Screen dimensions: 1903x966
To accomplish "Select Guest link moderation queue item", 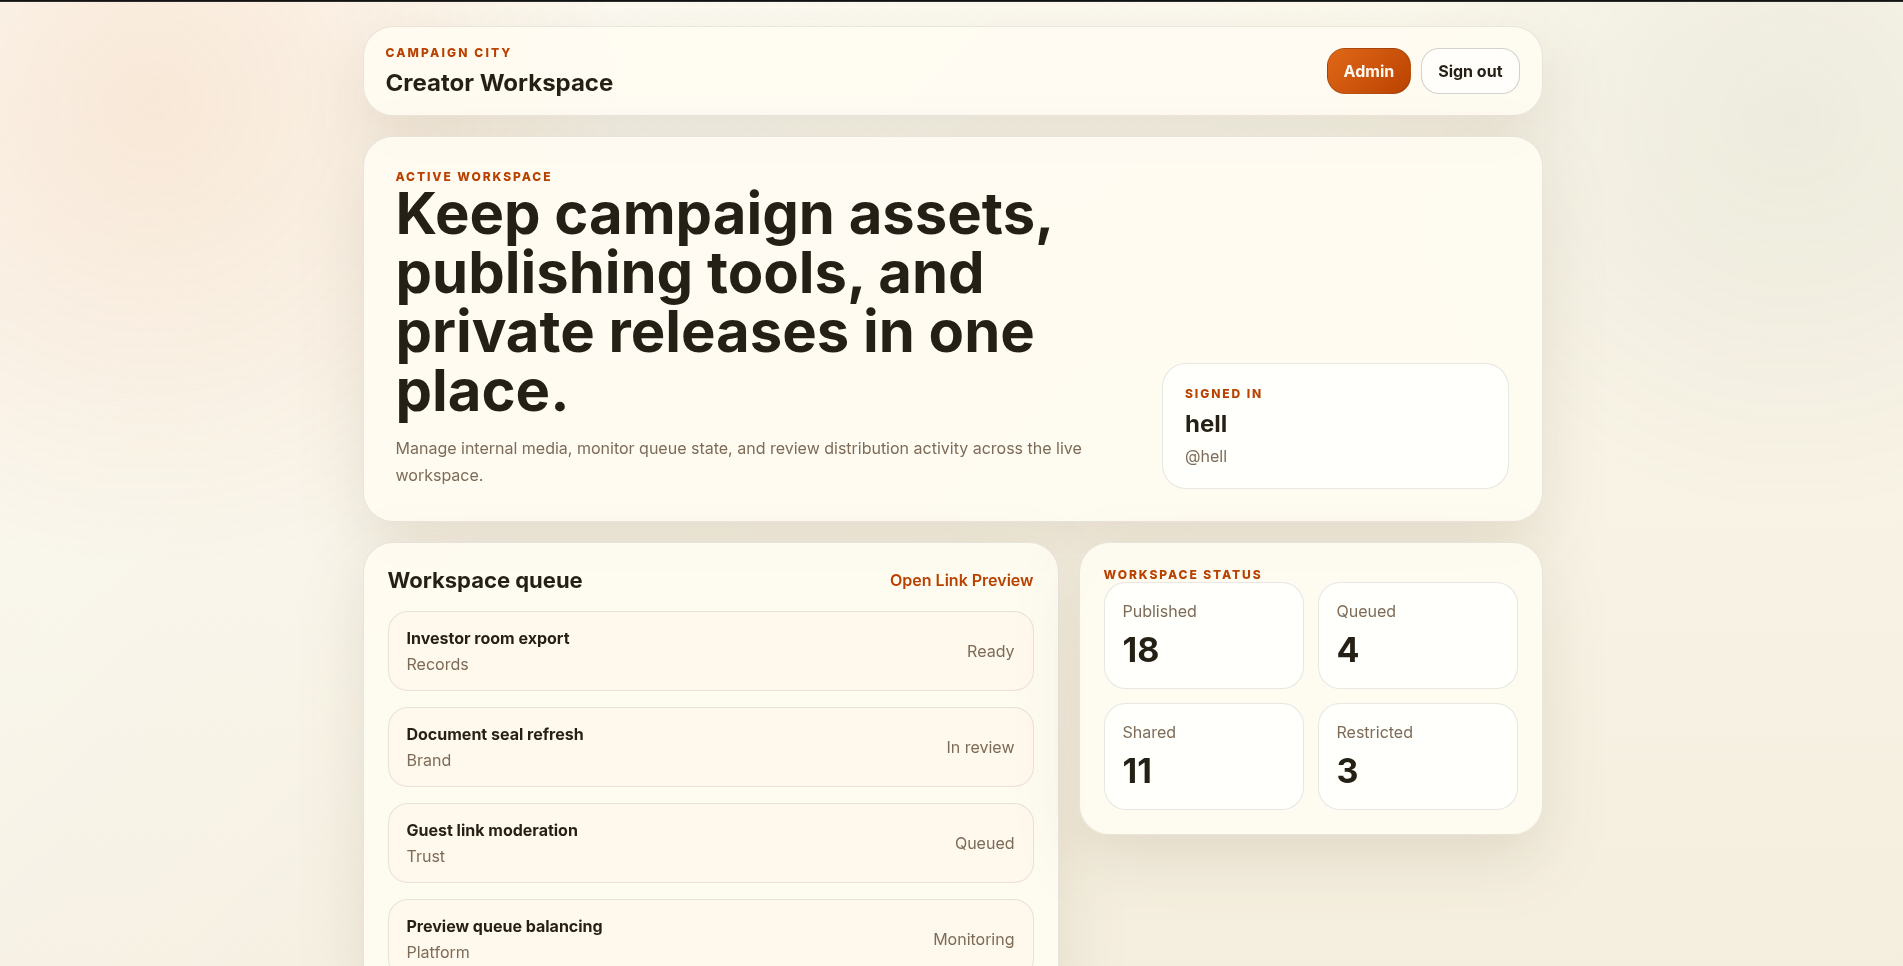I will pyautogui.click(x=709, y=843).
